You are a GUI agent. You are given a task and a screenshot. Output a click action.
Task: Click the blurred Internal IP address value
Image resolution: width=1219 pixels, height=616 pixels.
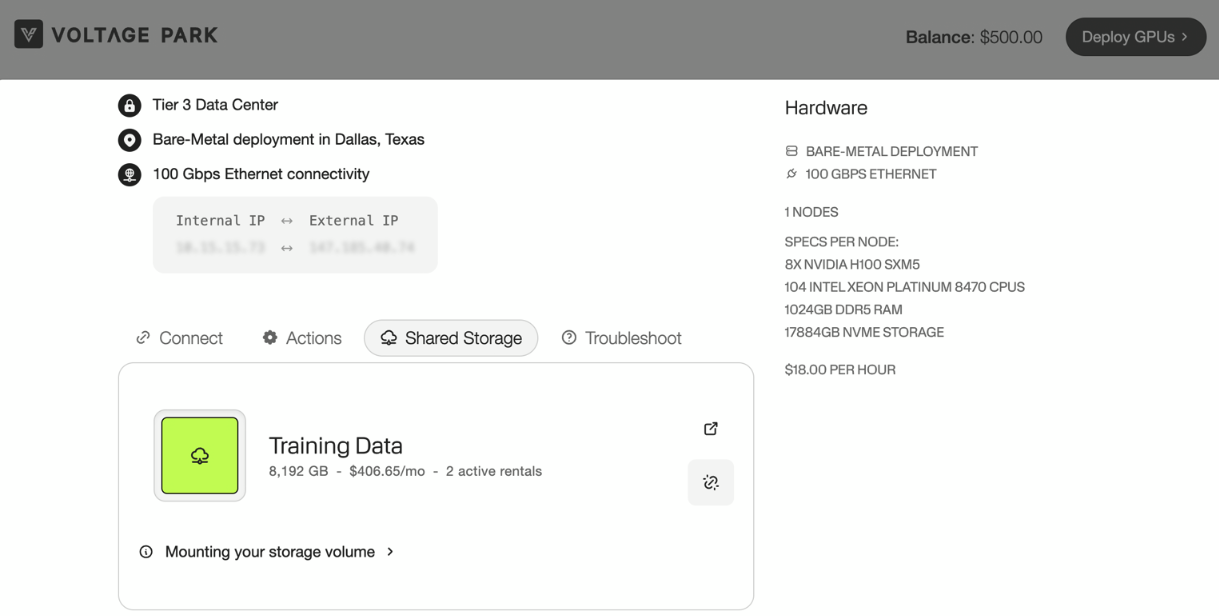pyautogui.click(x=220, y=247)
